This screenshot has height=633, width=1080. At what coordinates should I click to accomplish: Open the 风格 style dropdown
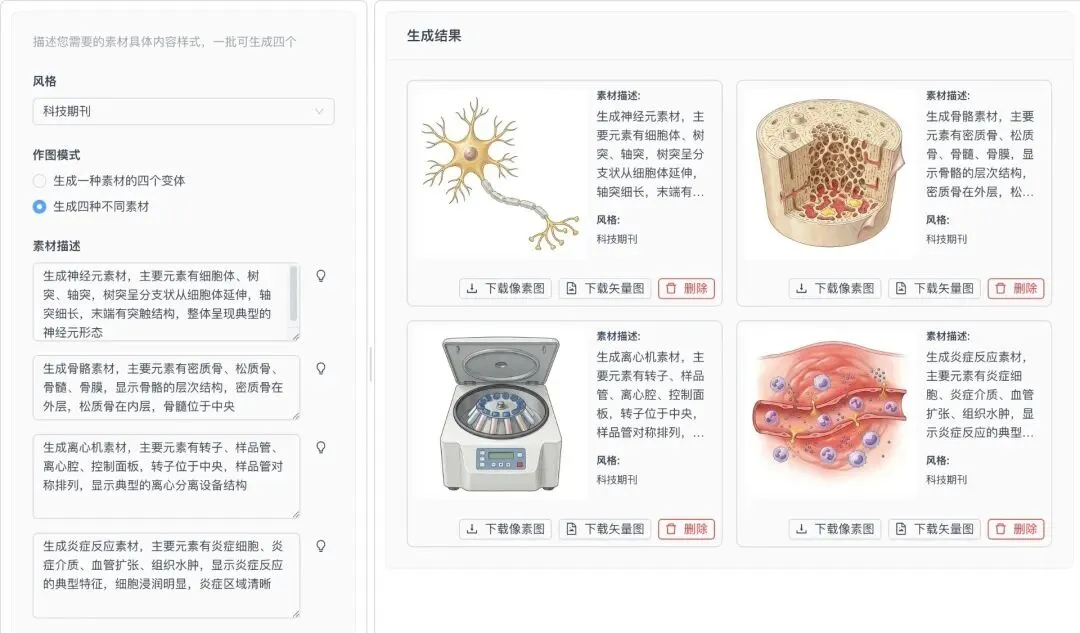tap(183, 112)
